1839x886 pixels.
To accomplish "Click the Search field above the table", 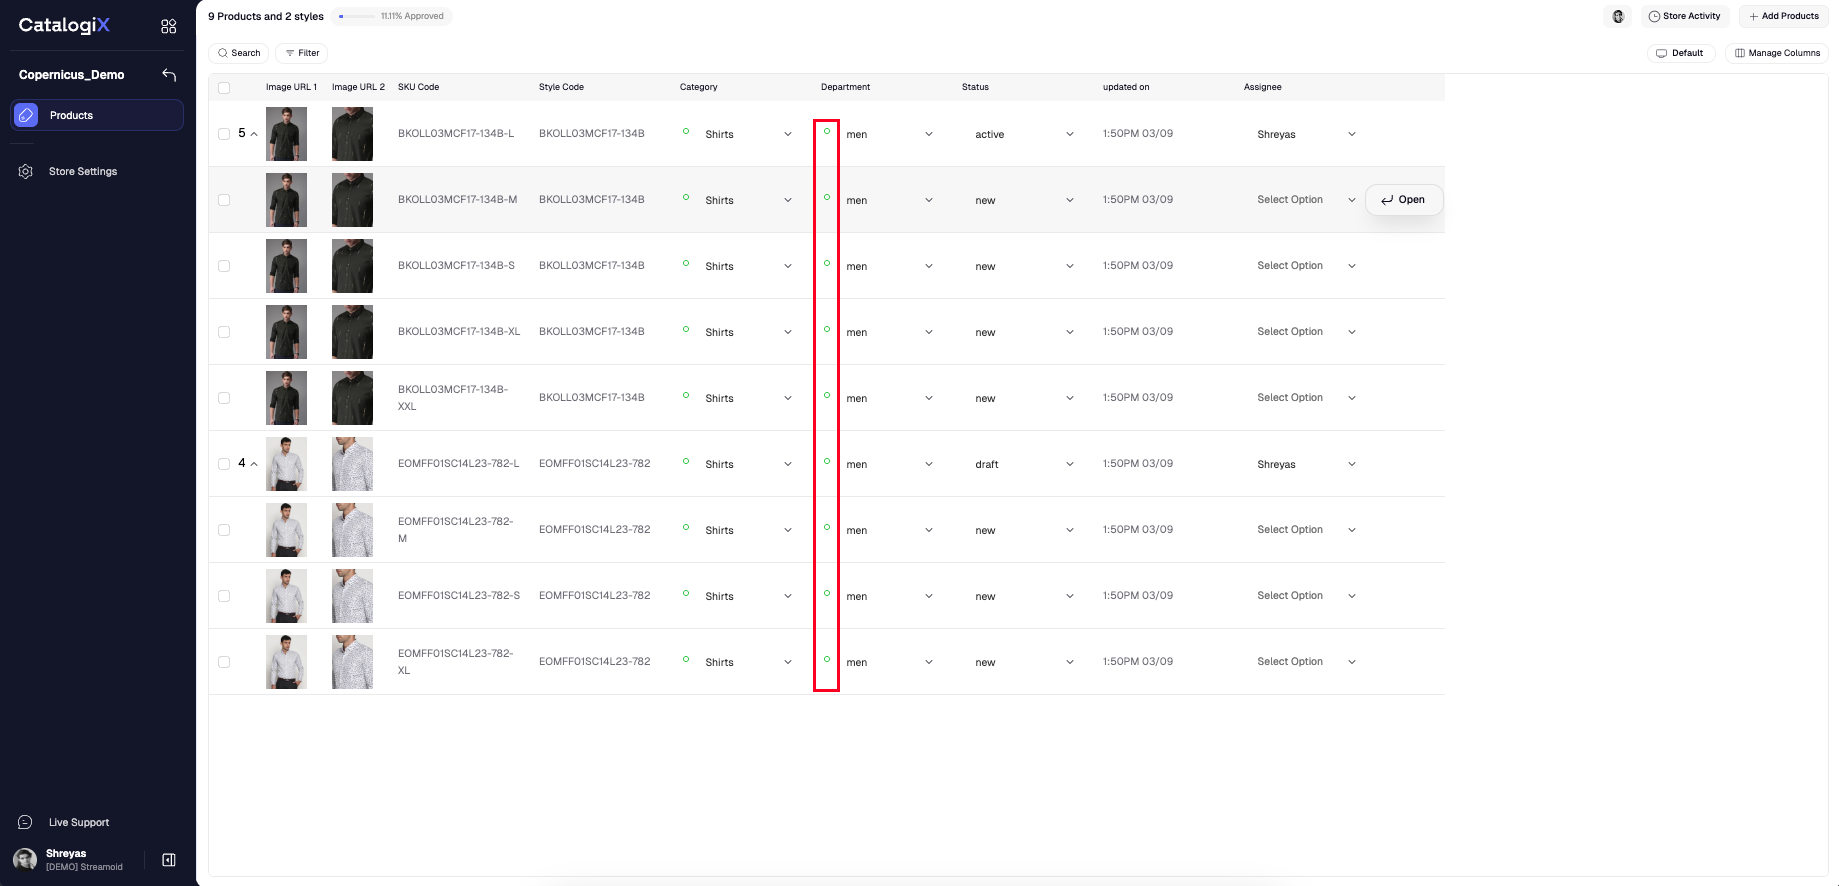I will (239, 53).
